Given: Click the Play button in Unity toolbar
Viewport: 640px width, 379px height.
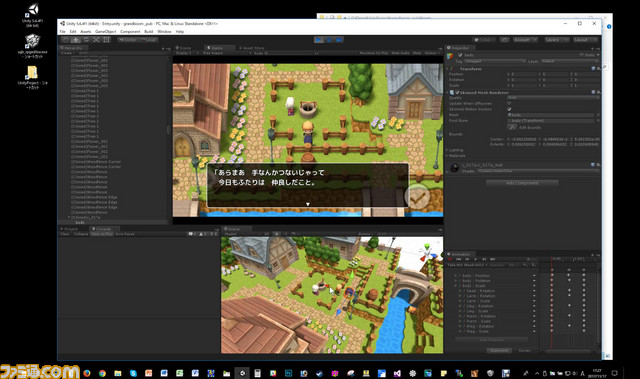Looking at the screenshot, I should pyautogui.click(x=319, y=40).
